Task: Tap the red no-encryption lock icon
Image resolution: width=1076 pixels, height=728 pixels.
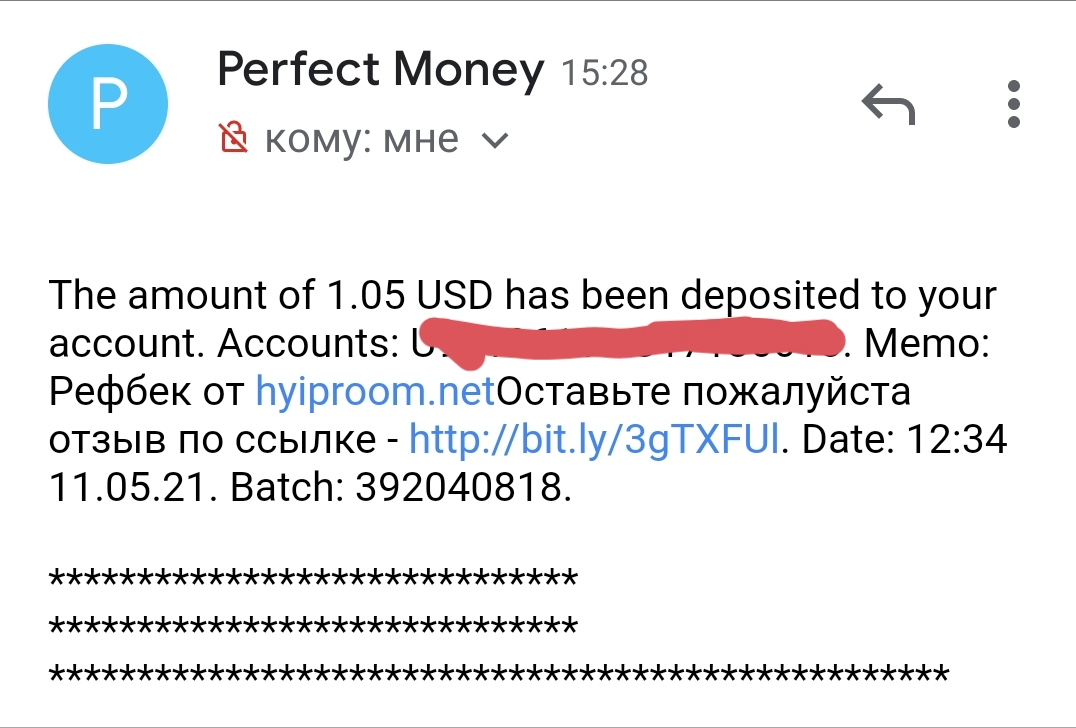Action: (x=233, y=138)
